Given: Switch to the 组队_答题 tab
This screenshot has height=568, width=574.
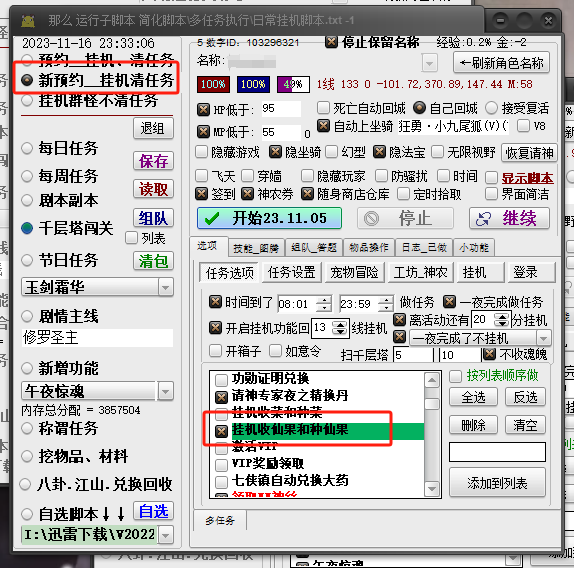Looking at the screenshot, I should coord(314,248).
